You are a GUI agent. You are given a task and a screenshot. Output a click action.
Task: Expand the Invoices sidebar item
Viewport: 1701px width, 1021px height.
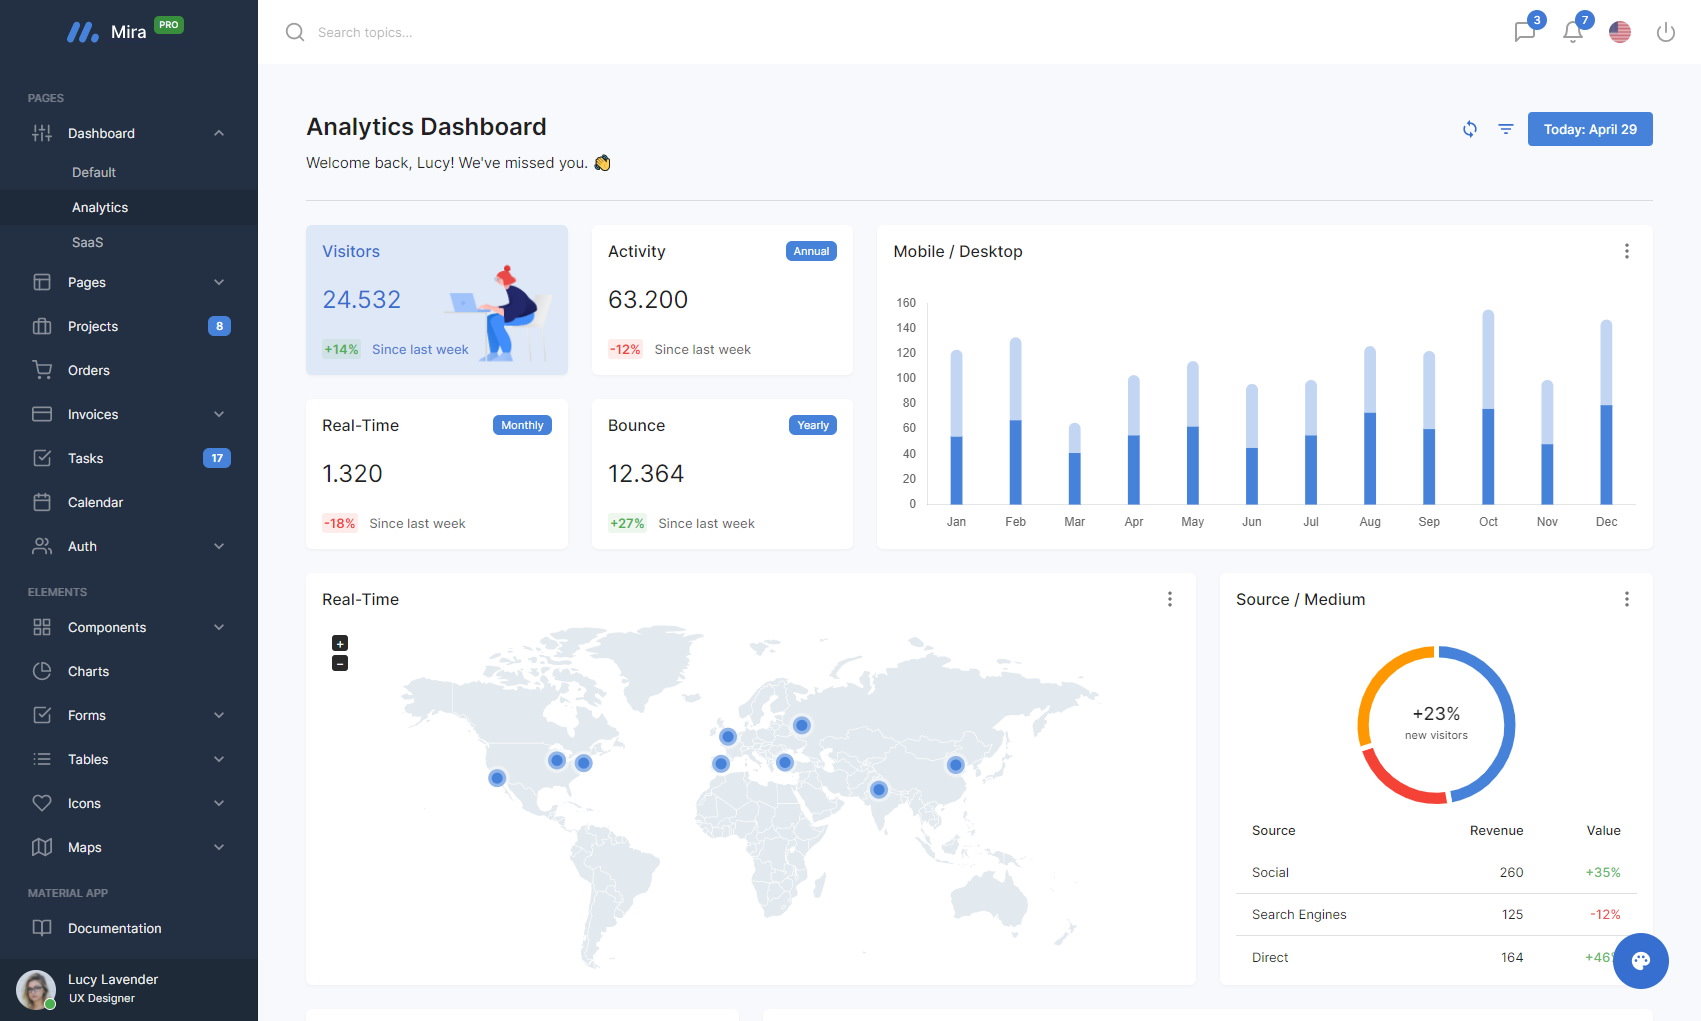point(129,414)
